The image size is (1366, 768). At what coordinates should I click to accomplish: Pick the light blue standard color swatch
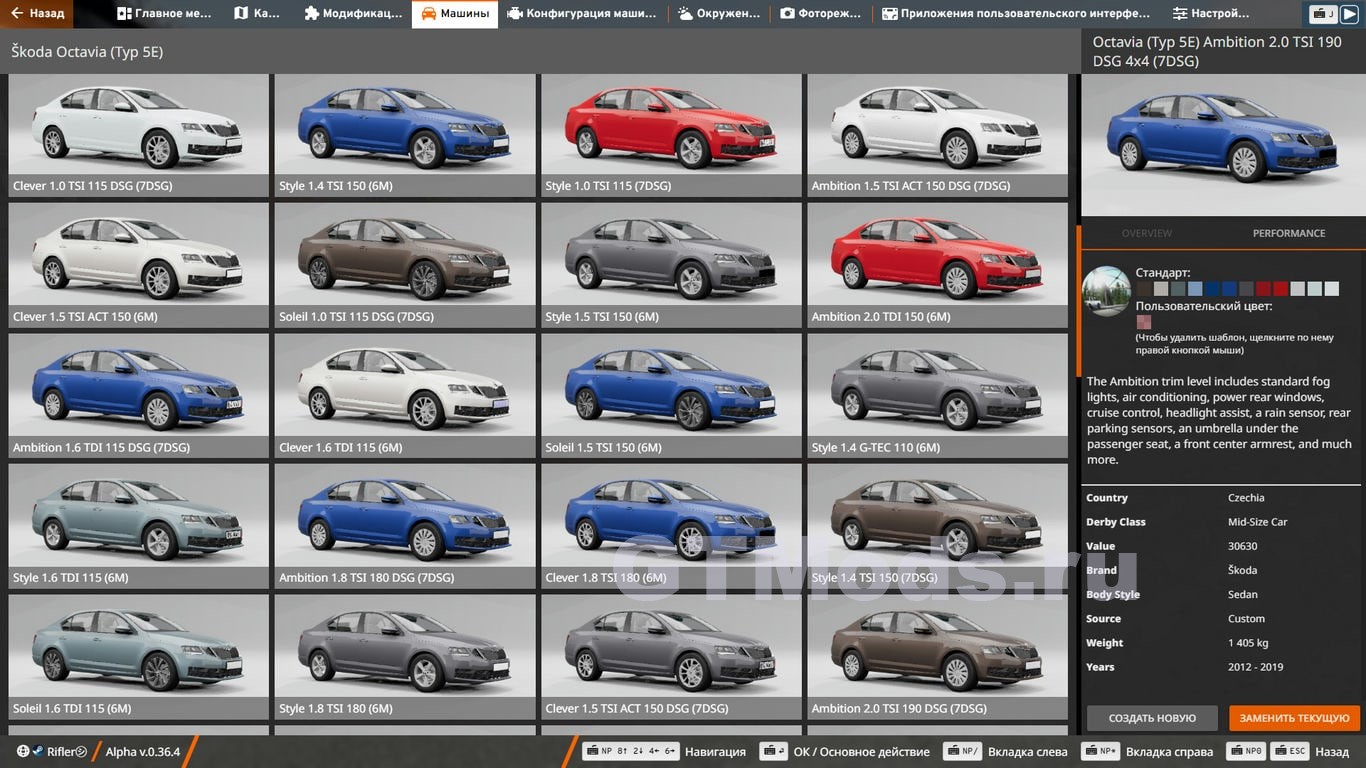click(x=1195, y=289)
